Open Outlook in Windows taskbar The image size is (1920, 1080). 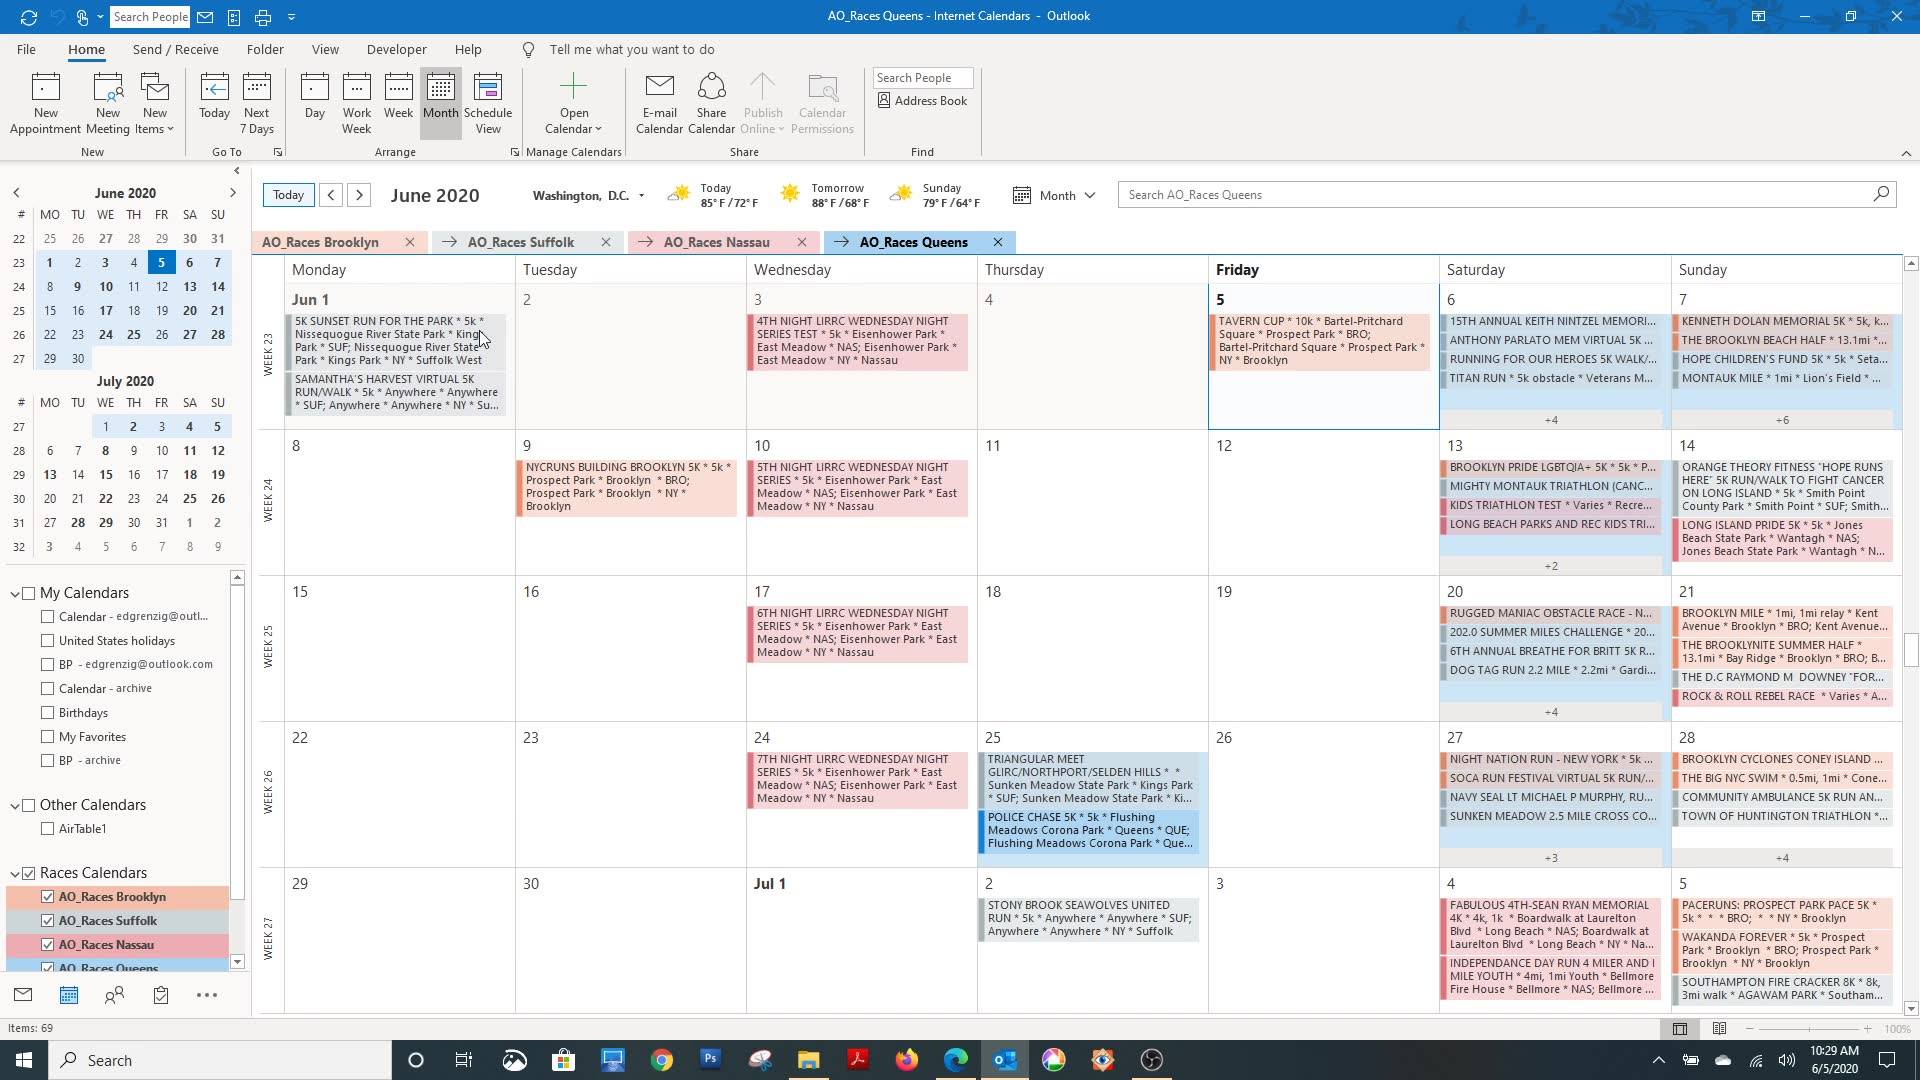pos(1005,1060)
